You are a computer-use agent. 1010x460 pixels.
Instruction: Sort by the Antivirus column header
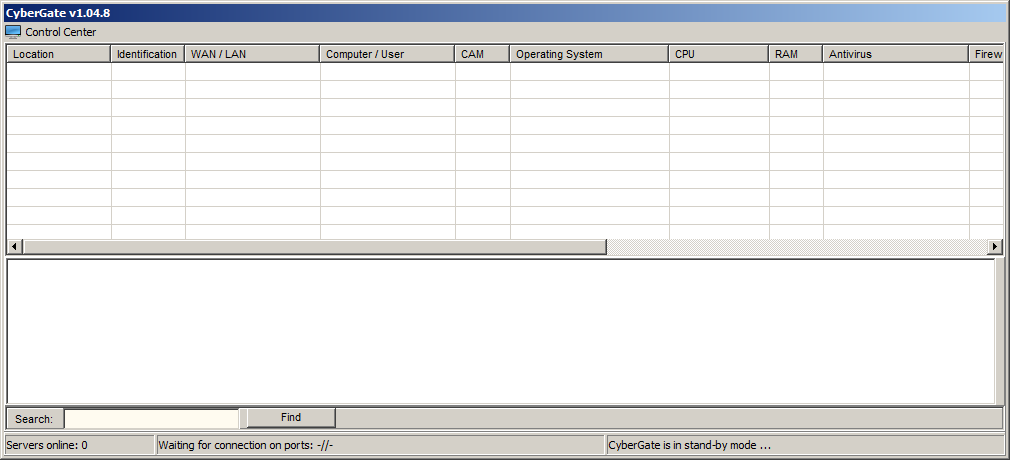[x=895, y=54]
